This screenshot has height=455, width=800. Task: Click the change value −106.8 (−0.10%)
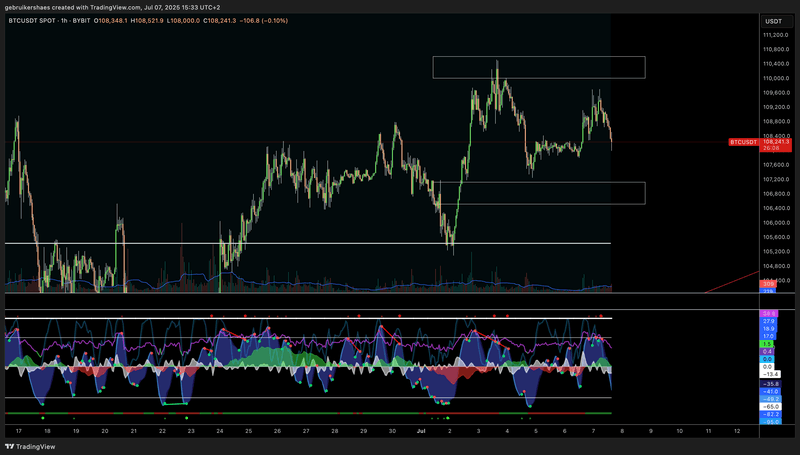pyautogui.click(x=264, y=21)
